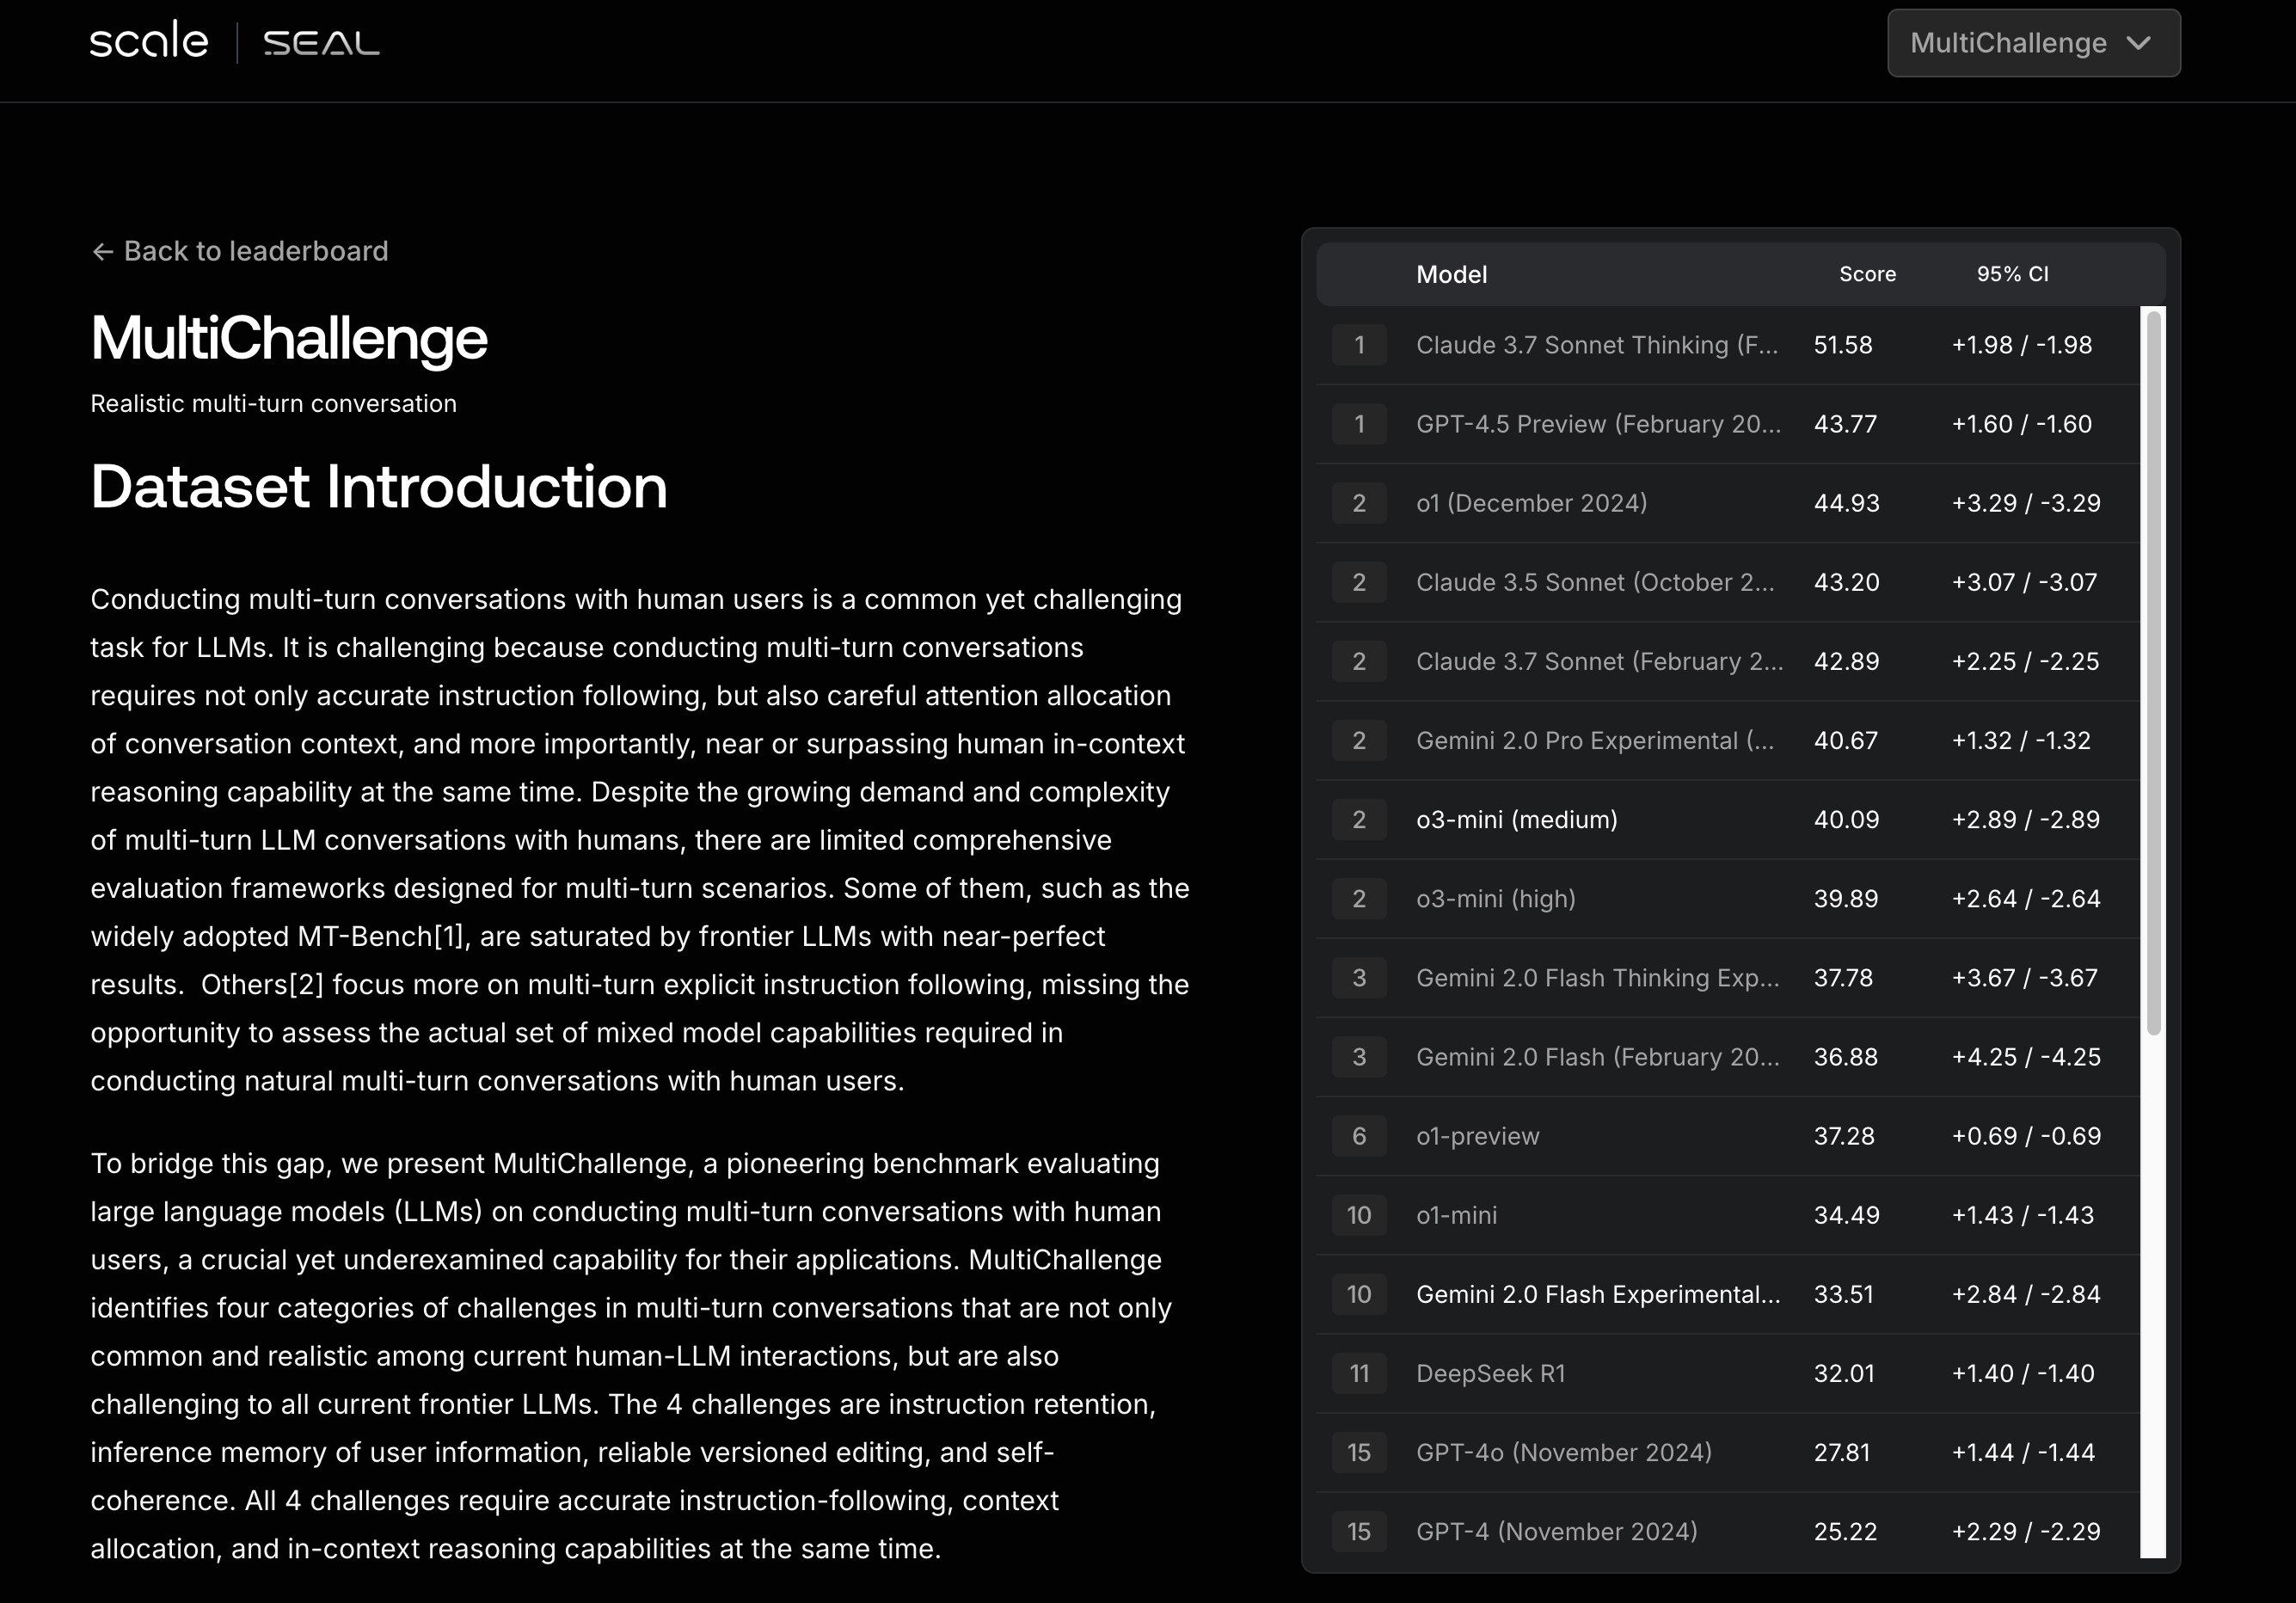
Task: Click the dropdown chevron next to MultiChallenge
Action: point(2138,43)
